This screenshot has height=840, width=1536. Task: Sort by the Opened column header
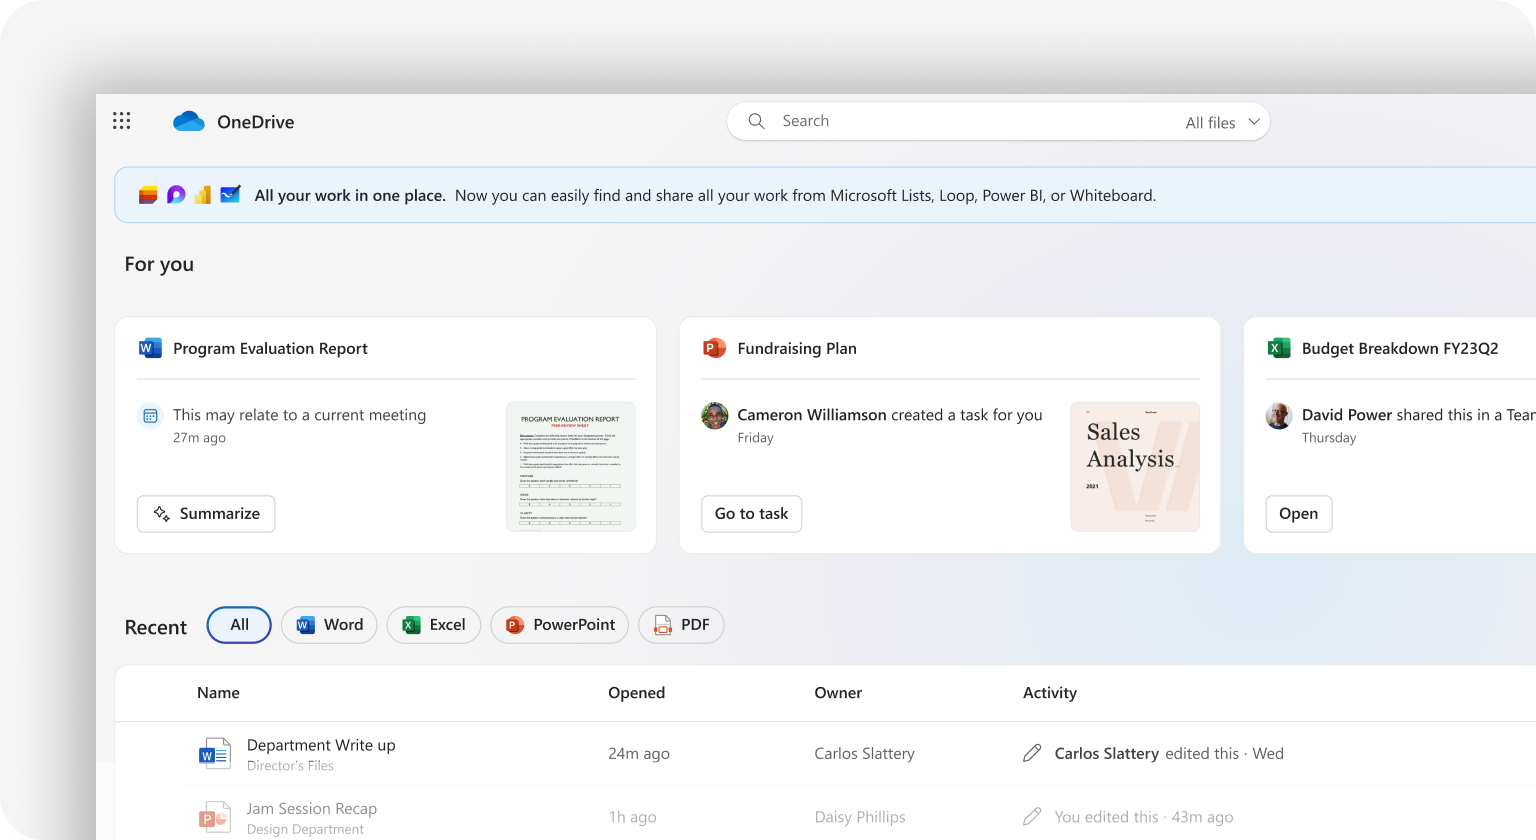point(637,693)
